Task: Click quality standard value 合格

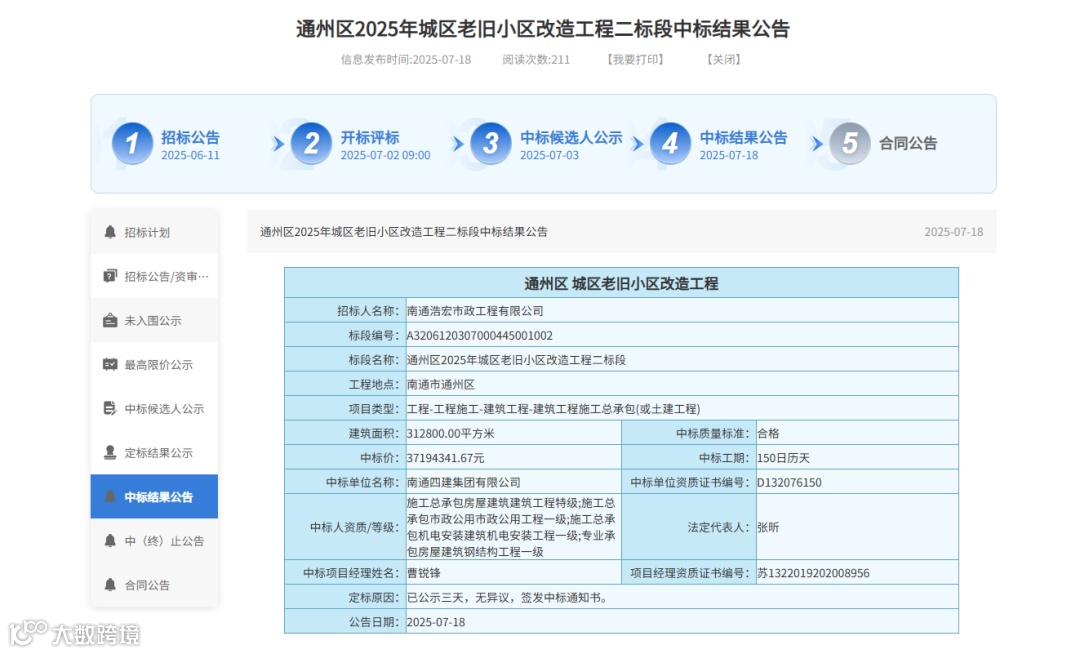Action: pyautogui.click(x=768, y=433)
